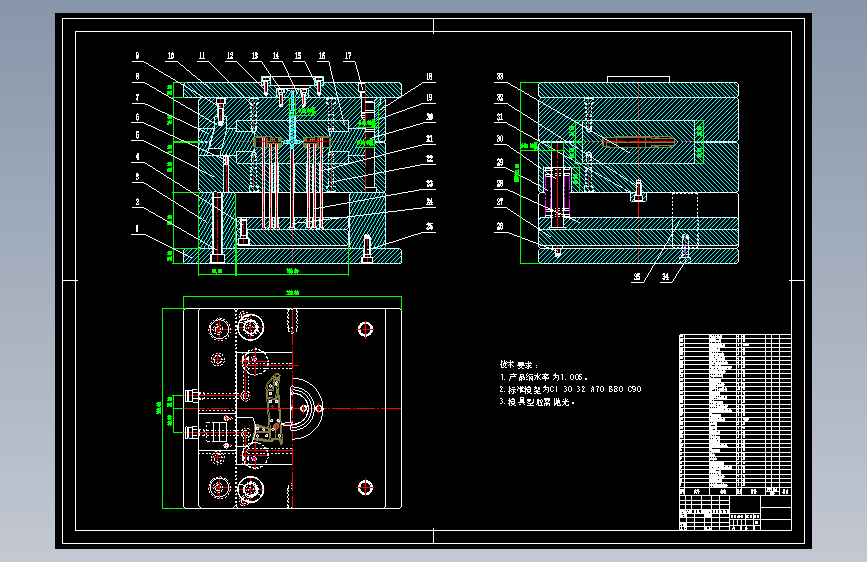The image size is (867, 562).
Task: Click part balloon number 11
Action: coord(202,56)
